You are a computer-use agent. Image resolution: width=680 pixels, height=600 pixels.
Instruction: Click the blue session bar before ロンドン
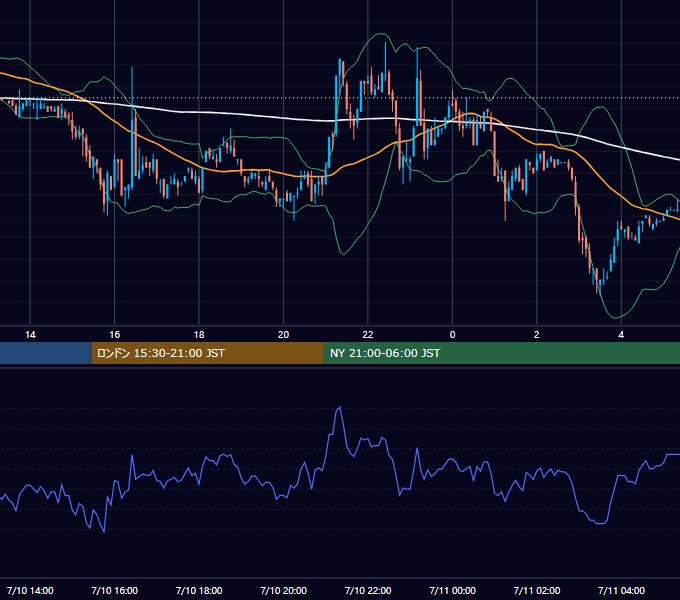[46, 353]
